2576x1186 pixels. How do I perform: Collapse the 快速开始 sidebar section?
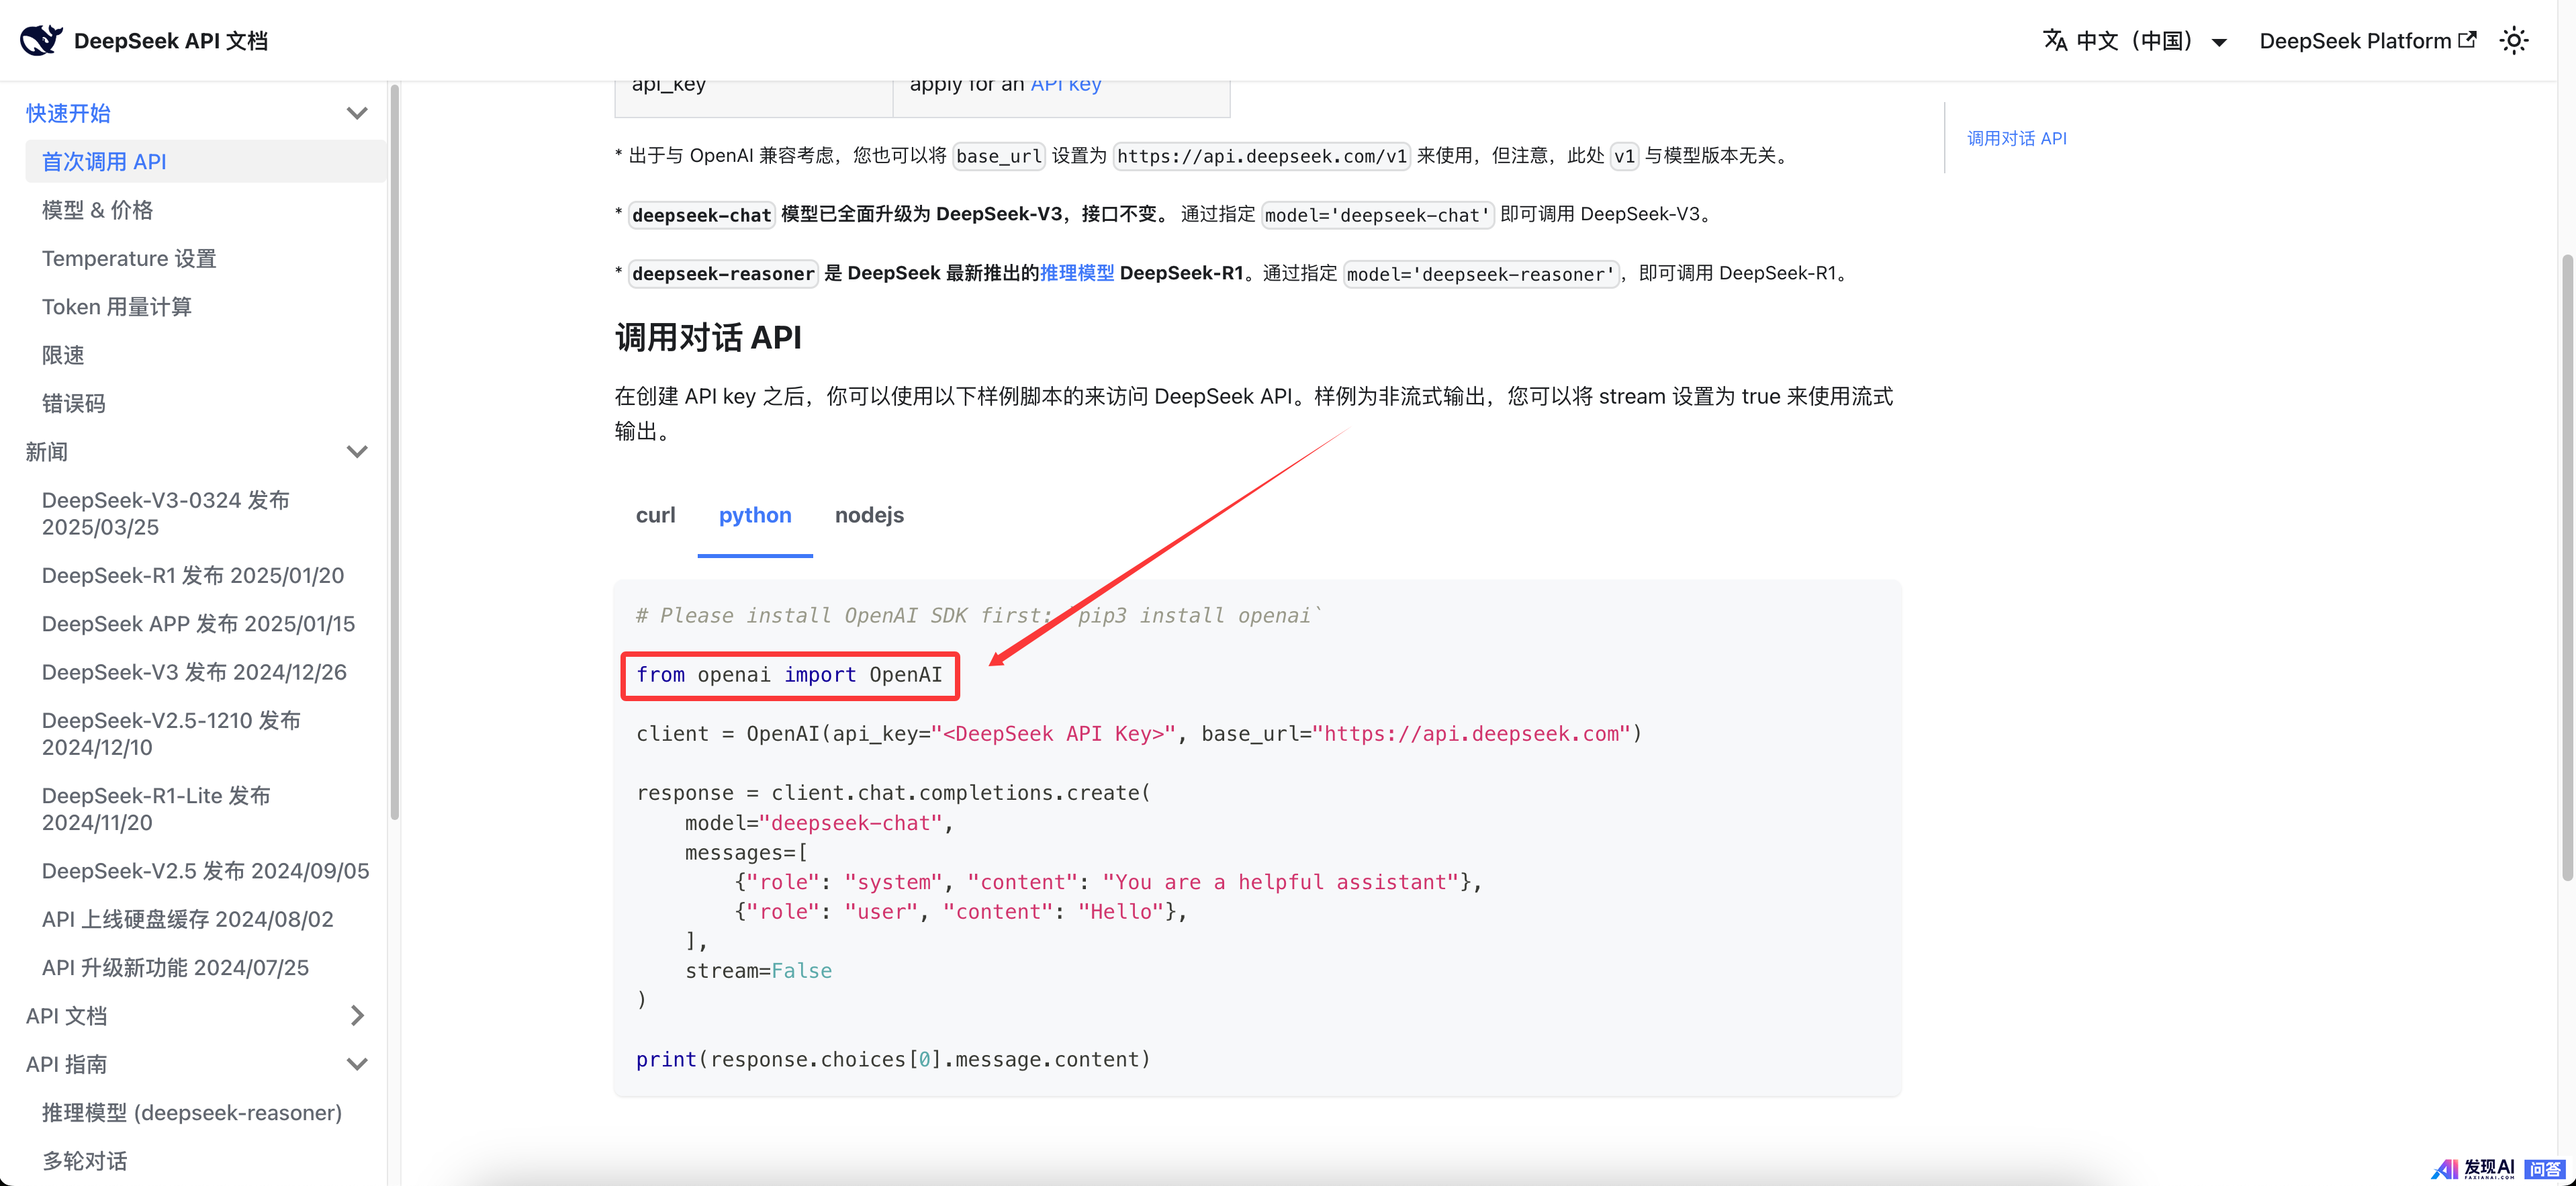pyautogui.click(x=357, y=113)
